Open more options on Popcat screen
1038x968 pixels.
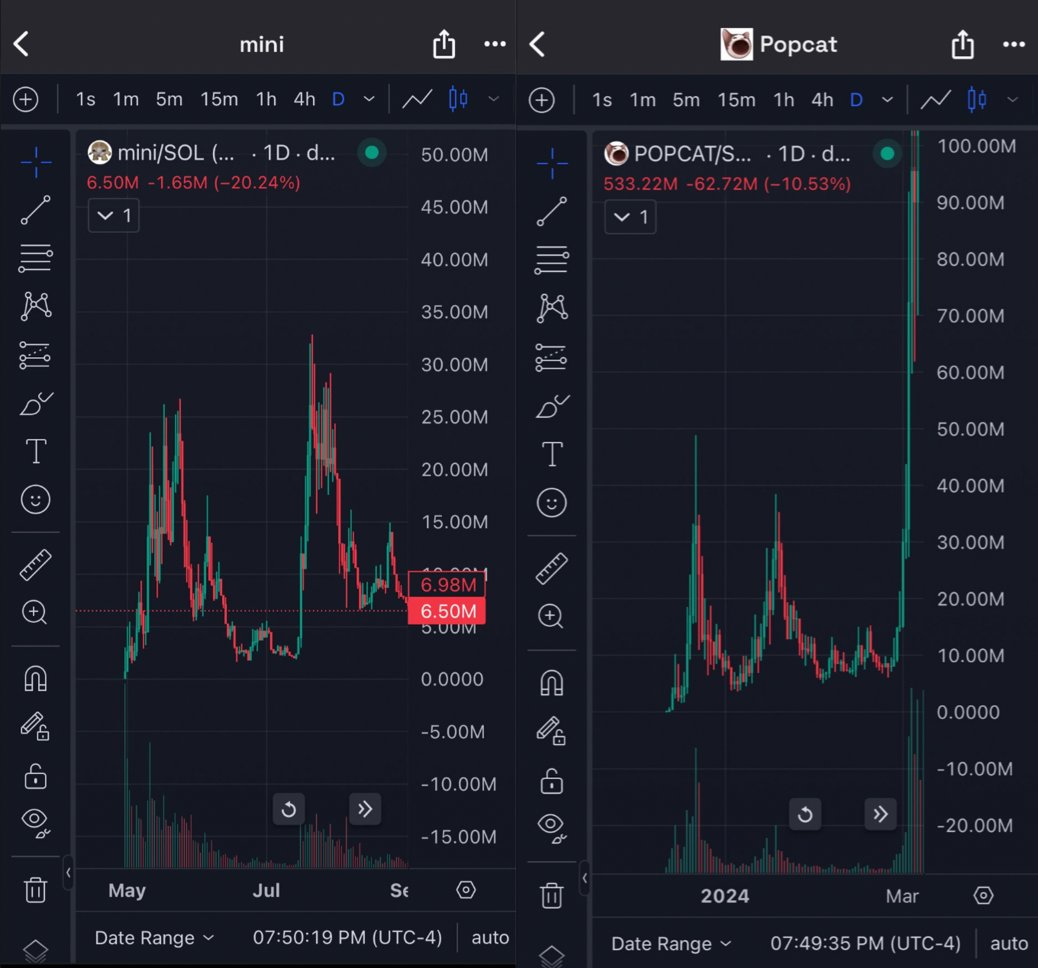(x=1014, y=44)
